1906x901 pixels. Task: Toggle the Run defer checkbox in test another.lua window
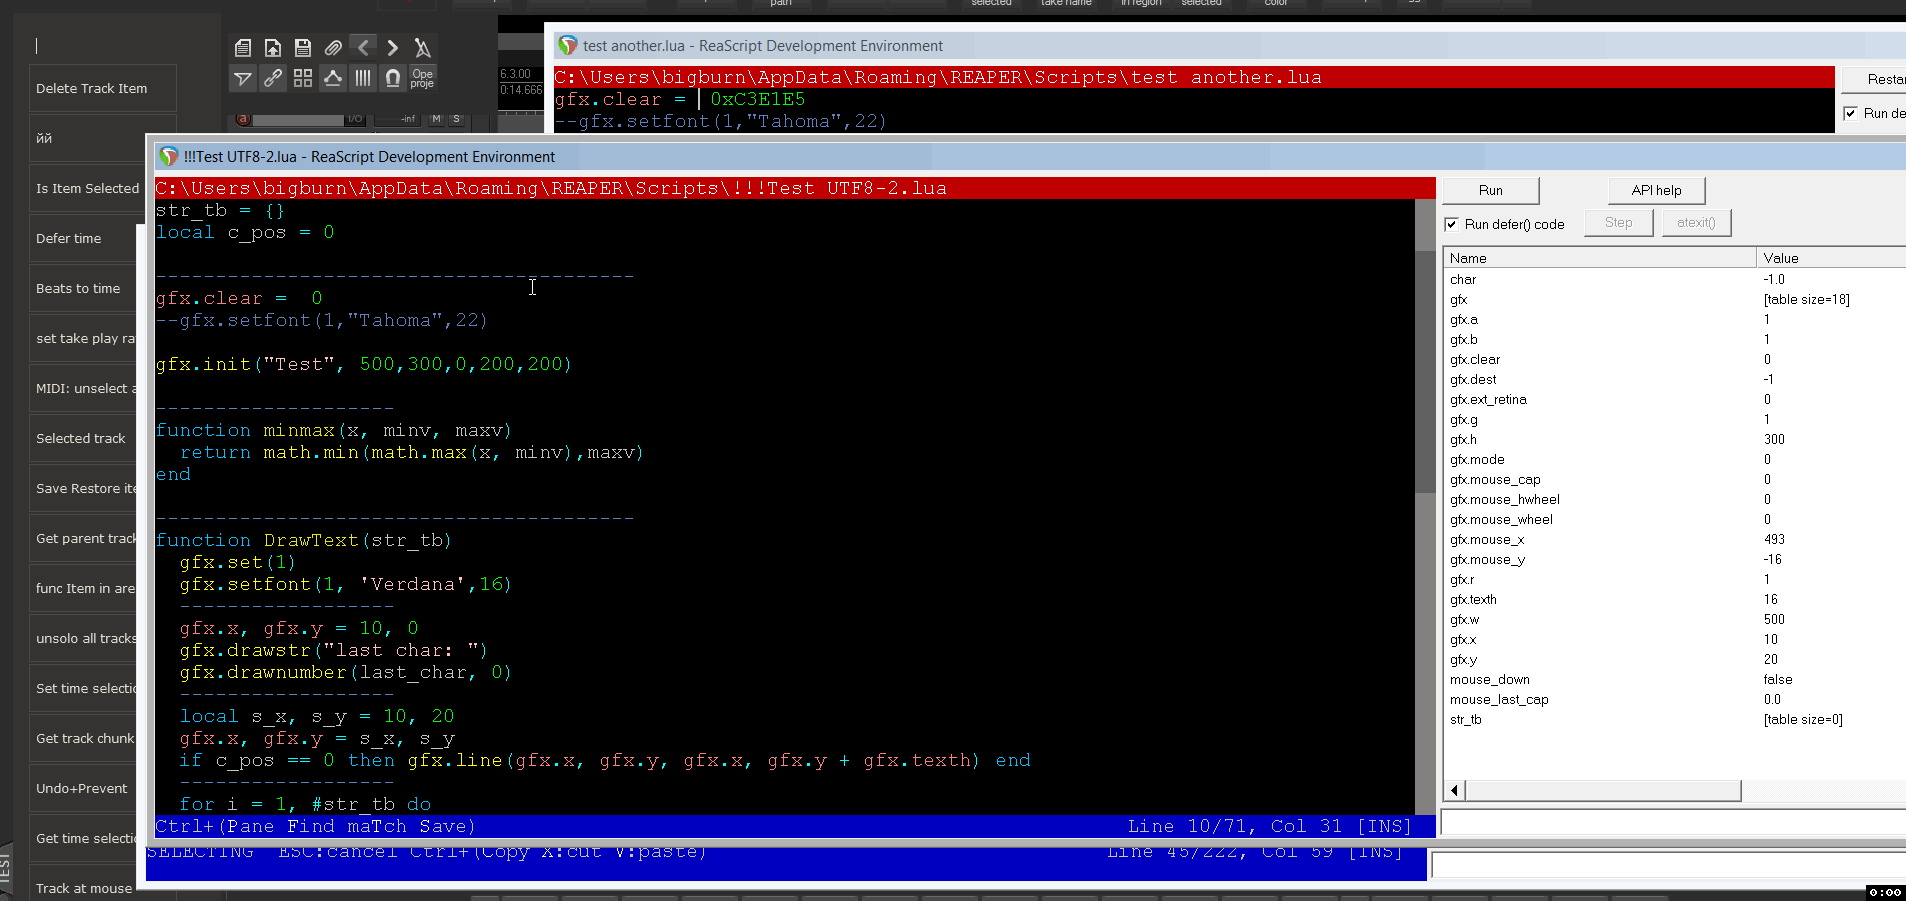tap(1851, 113)
